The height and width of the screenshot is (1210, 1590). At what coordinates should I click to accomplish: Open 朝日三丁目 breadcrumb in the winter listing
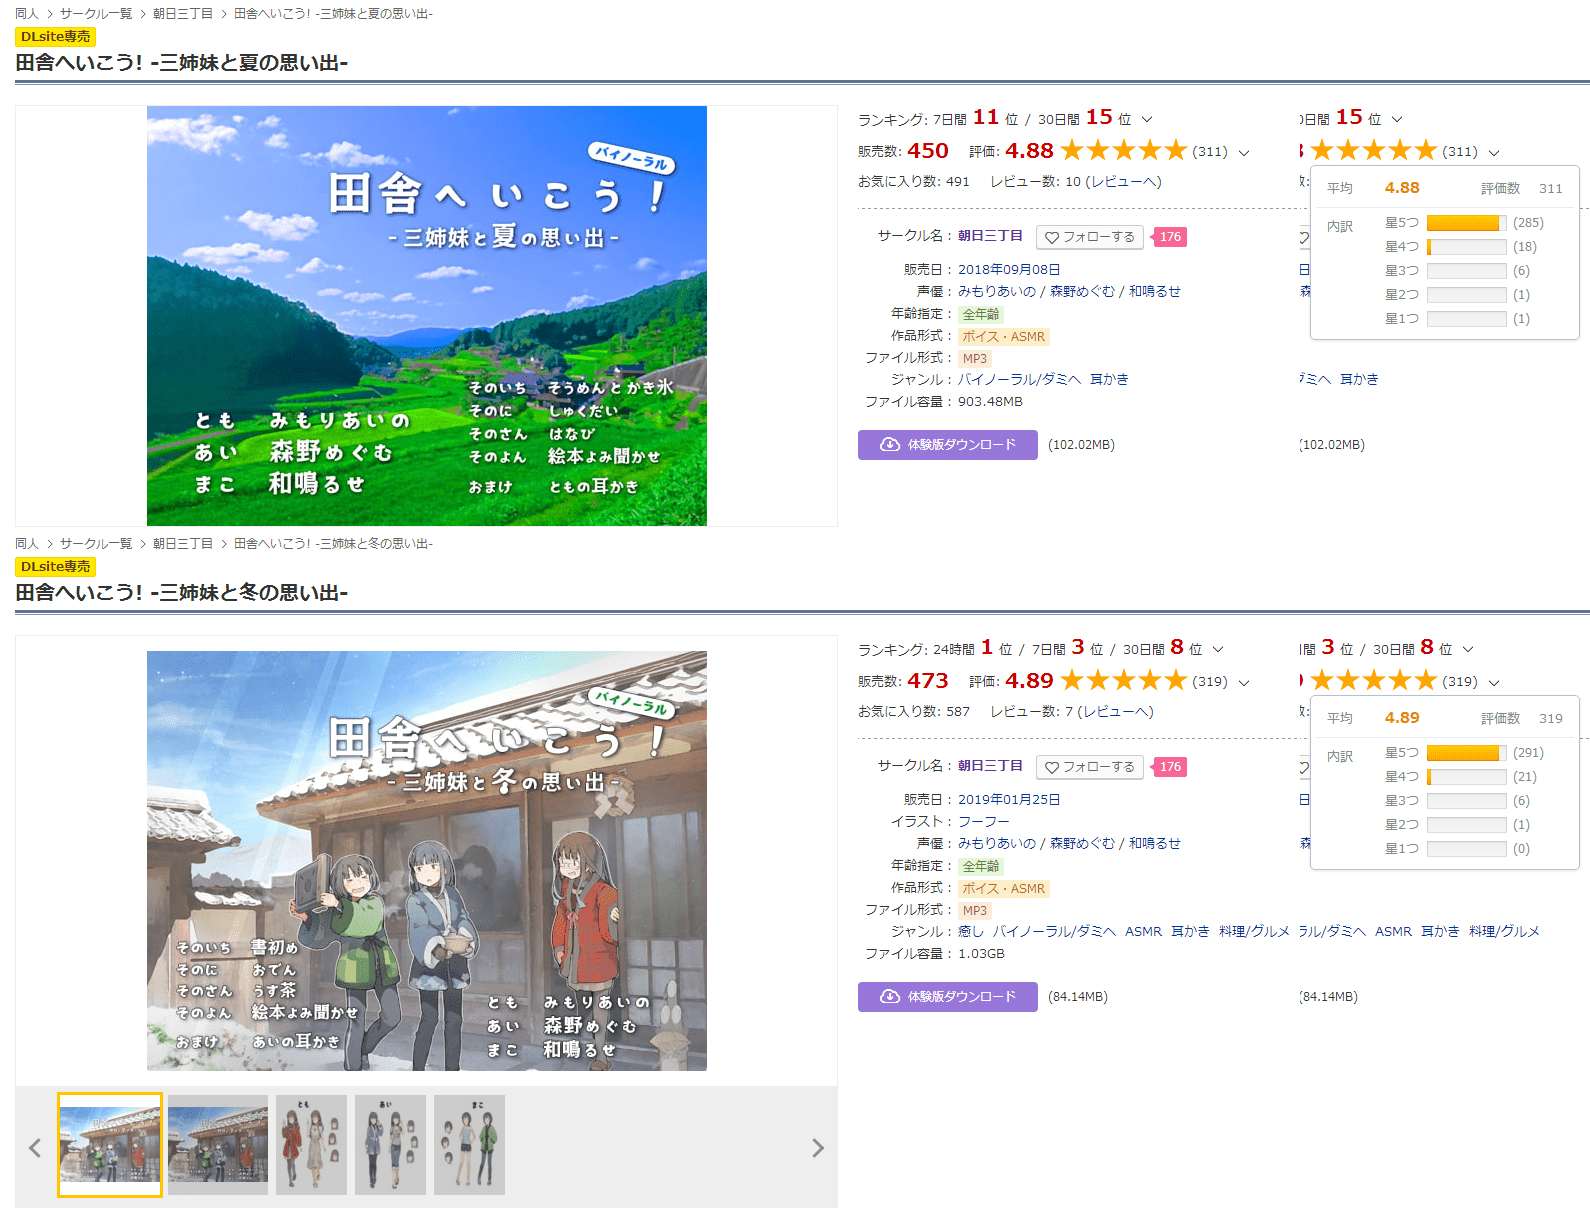183,544
